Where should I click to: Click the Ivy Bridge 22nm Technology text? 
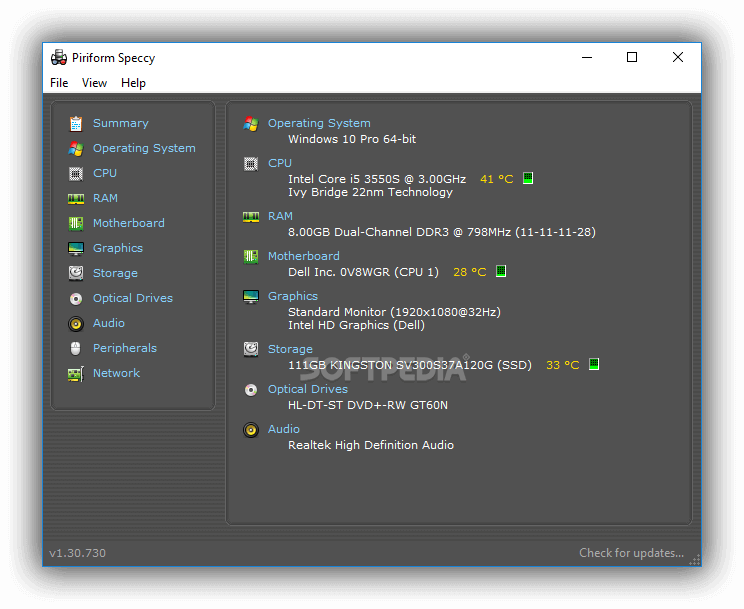pos(371,192)
